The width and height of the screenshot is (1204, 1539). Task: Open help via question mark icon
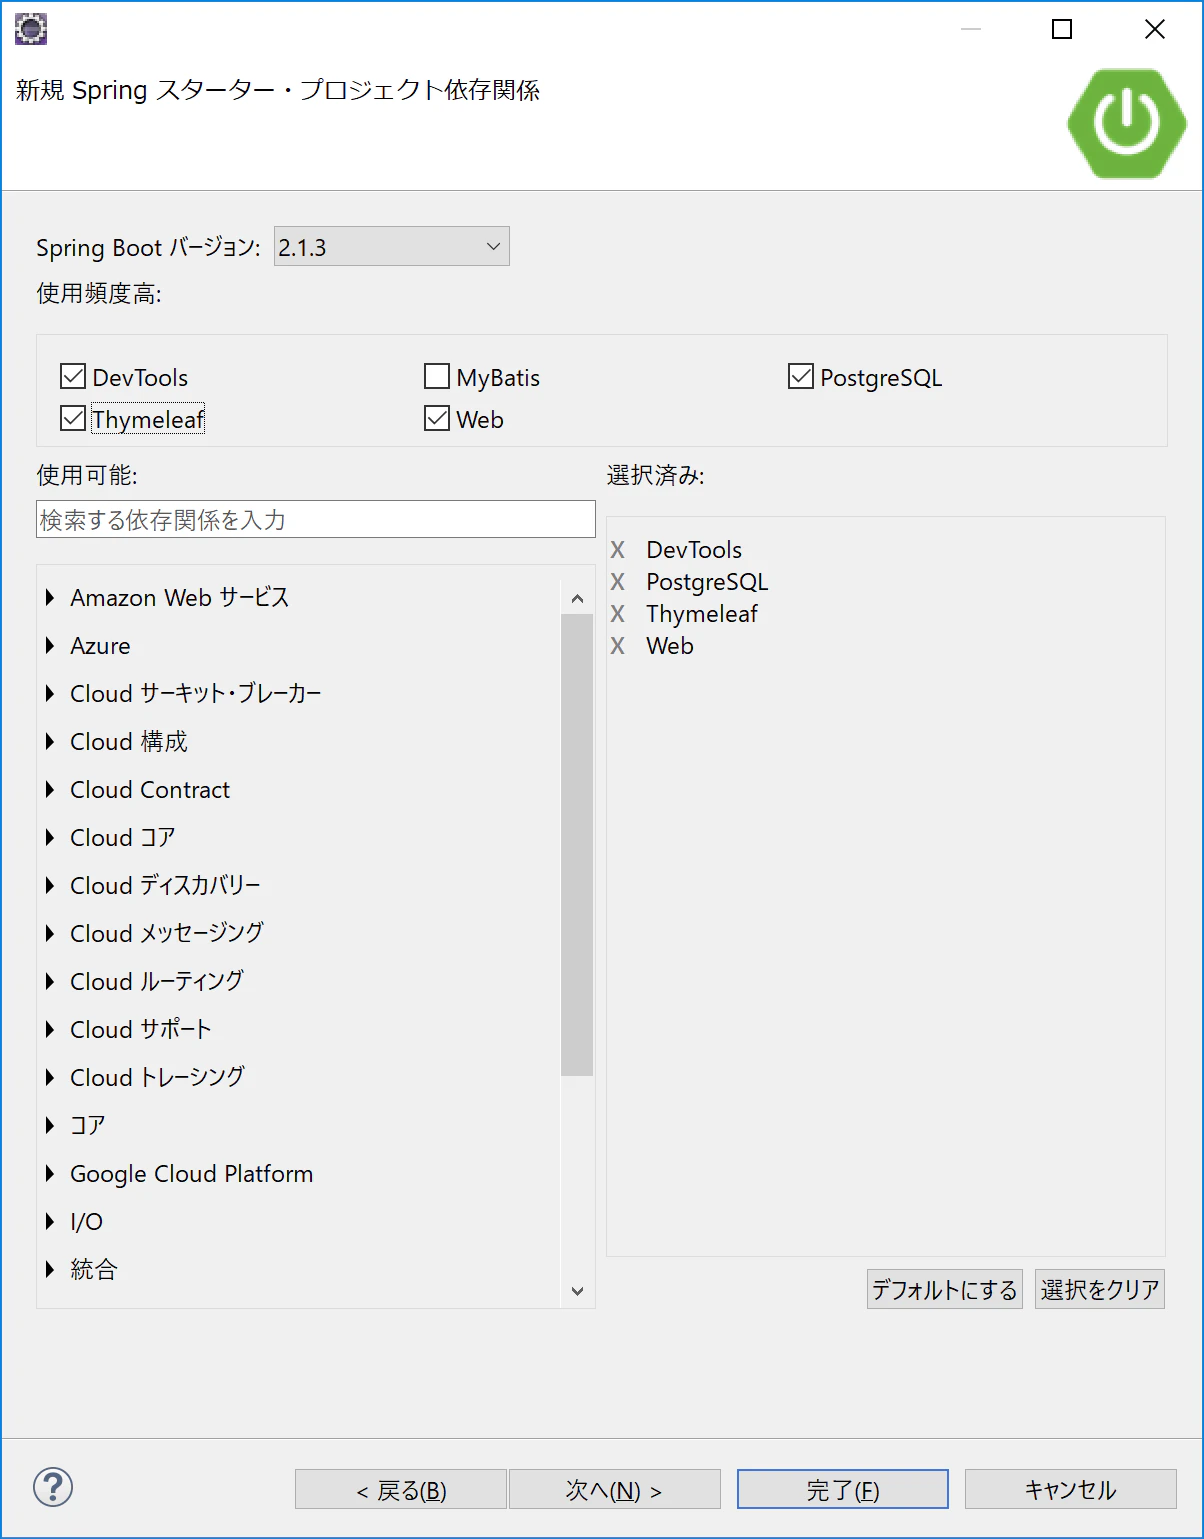(x=53, y=1487)
